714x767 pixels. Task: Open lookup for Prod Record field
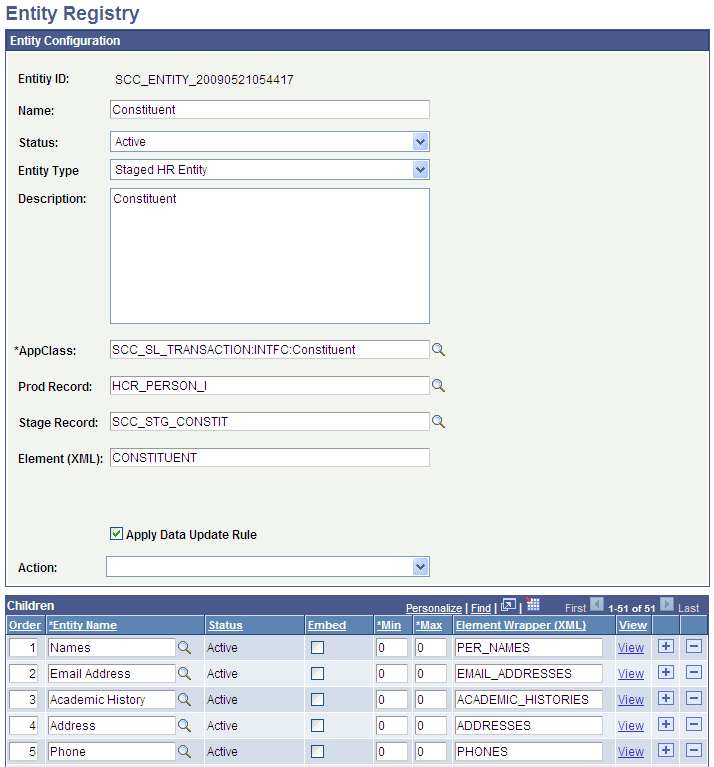tap(438, 385)
